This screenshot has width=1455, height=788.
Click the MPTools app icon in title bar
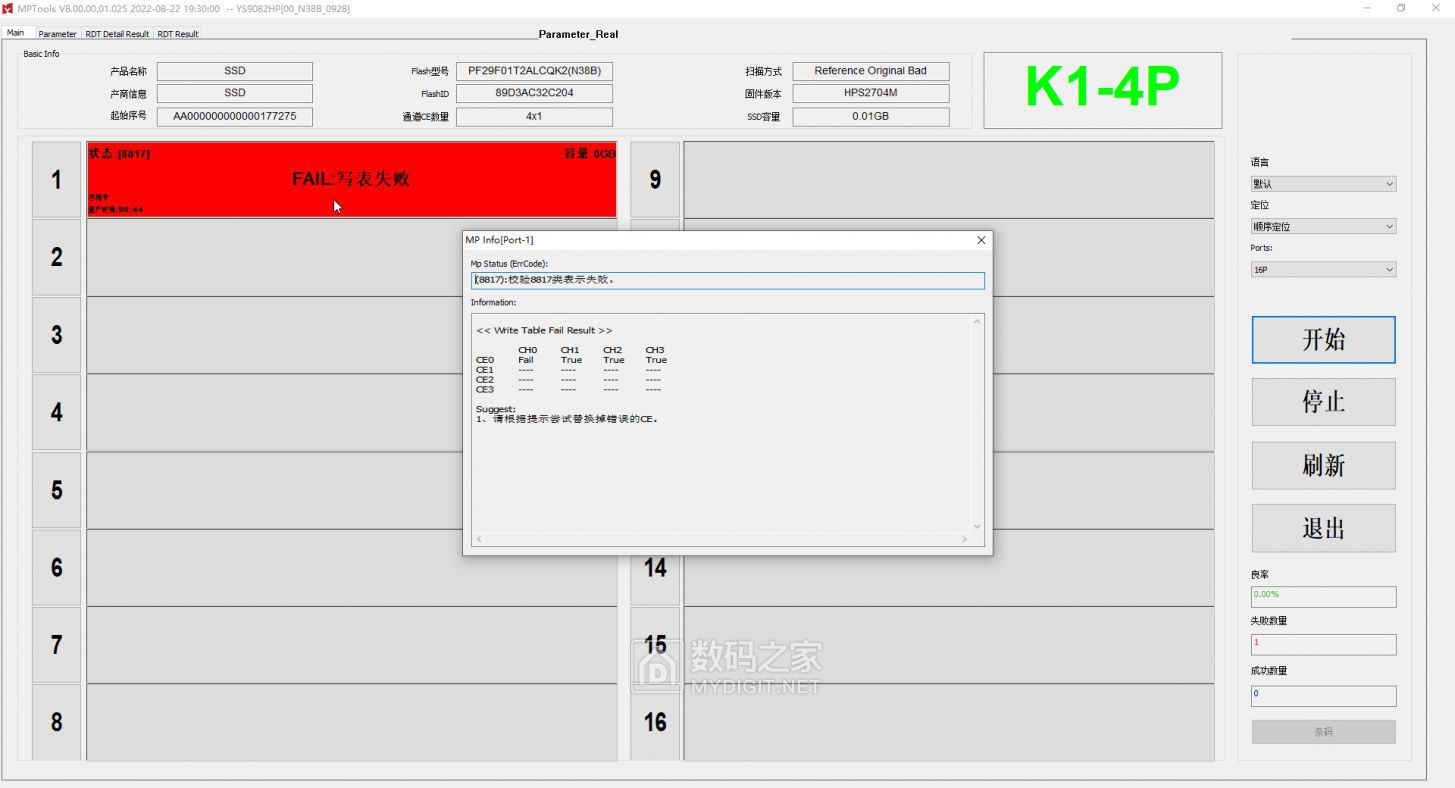tap(9, 9)
